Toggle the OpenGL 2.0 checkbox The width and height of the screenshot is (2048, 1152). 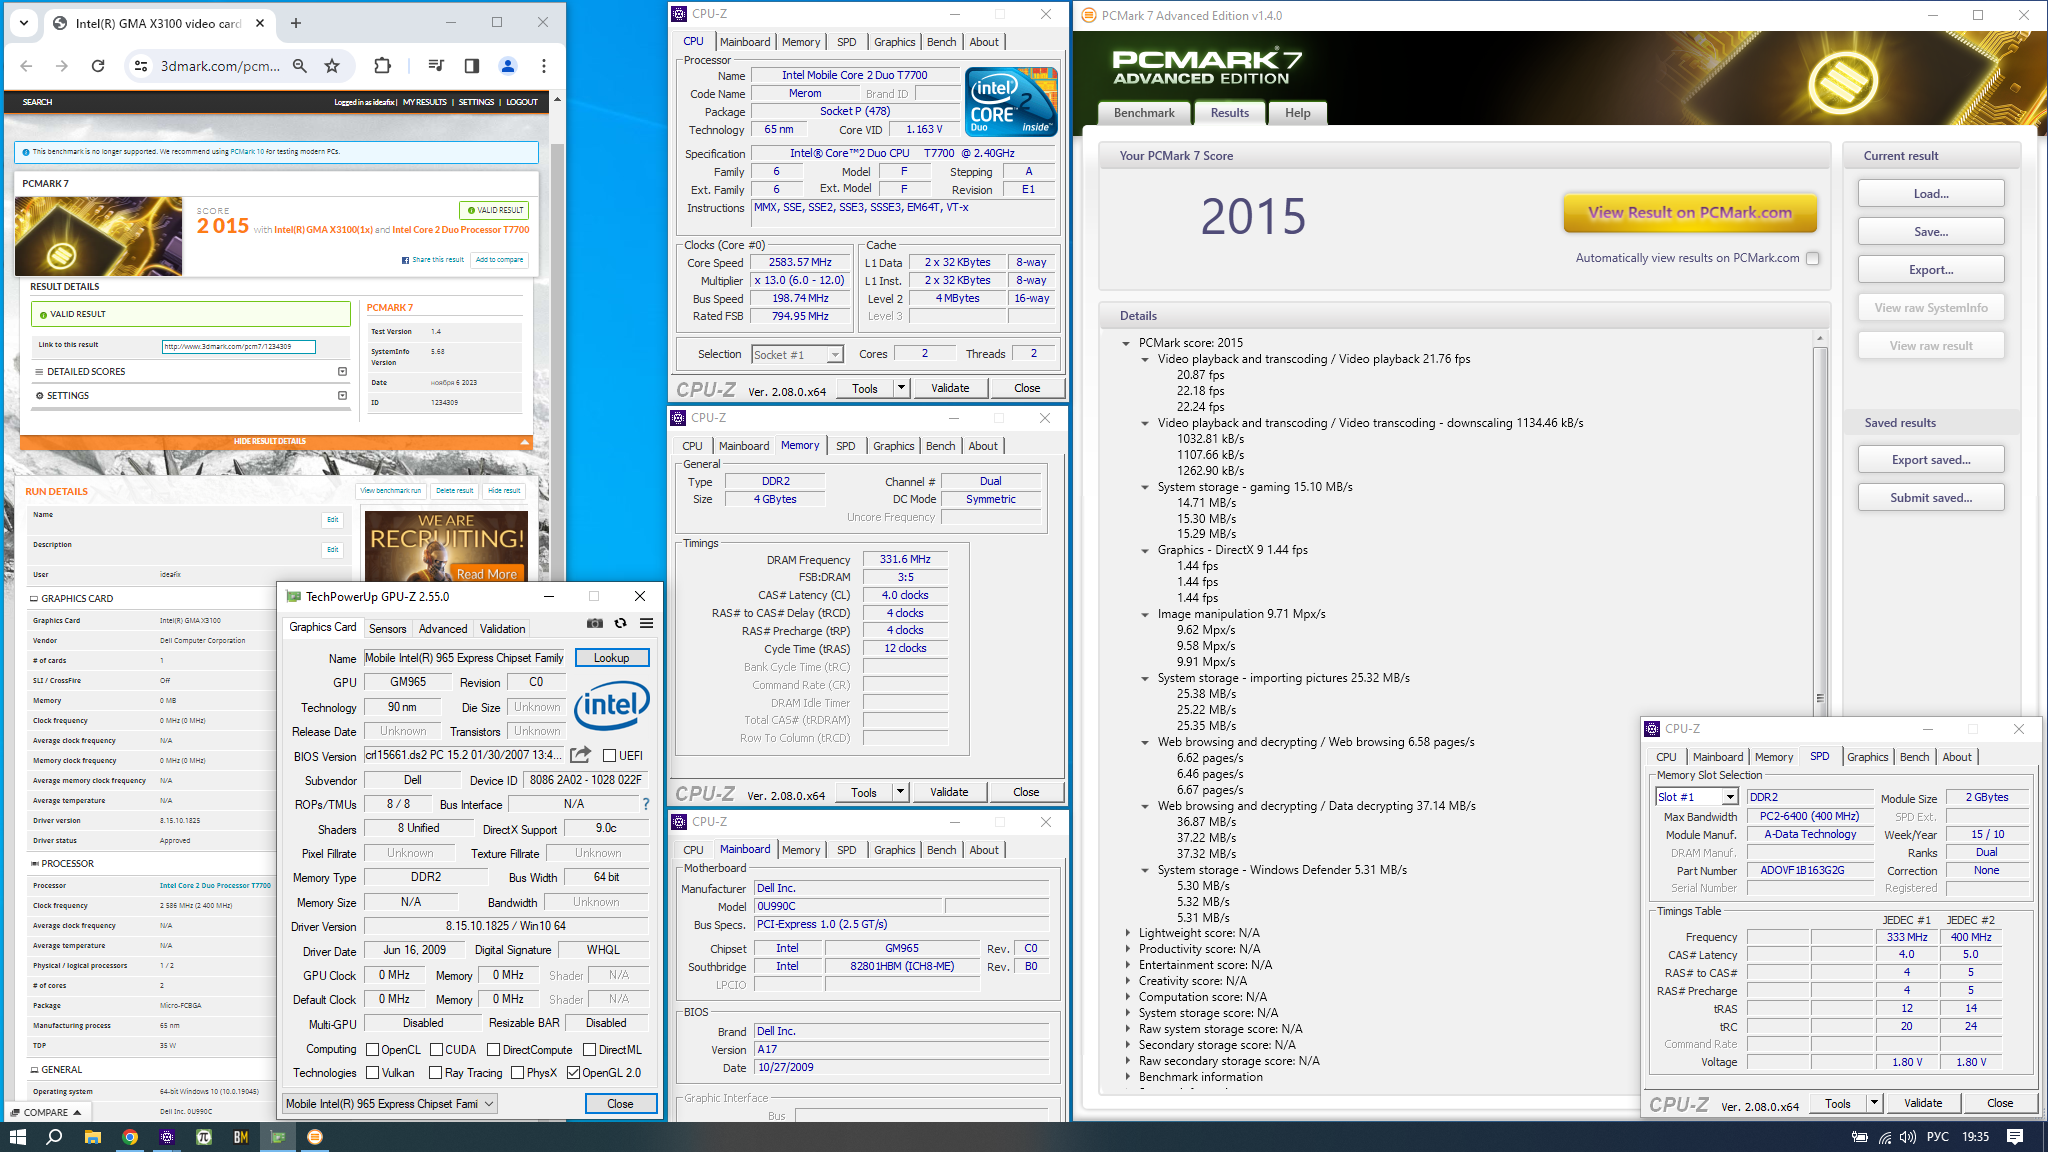tap(573, 1073)
